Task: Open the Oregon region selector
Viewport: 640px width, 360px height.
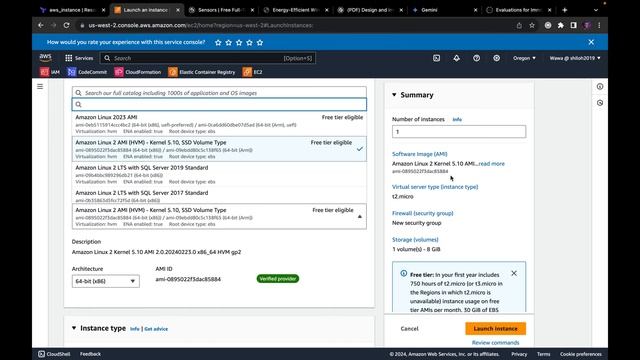Action: point(524,58)
